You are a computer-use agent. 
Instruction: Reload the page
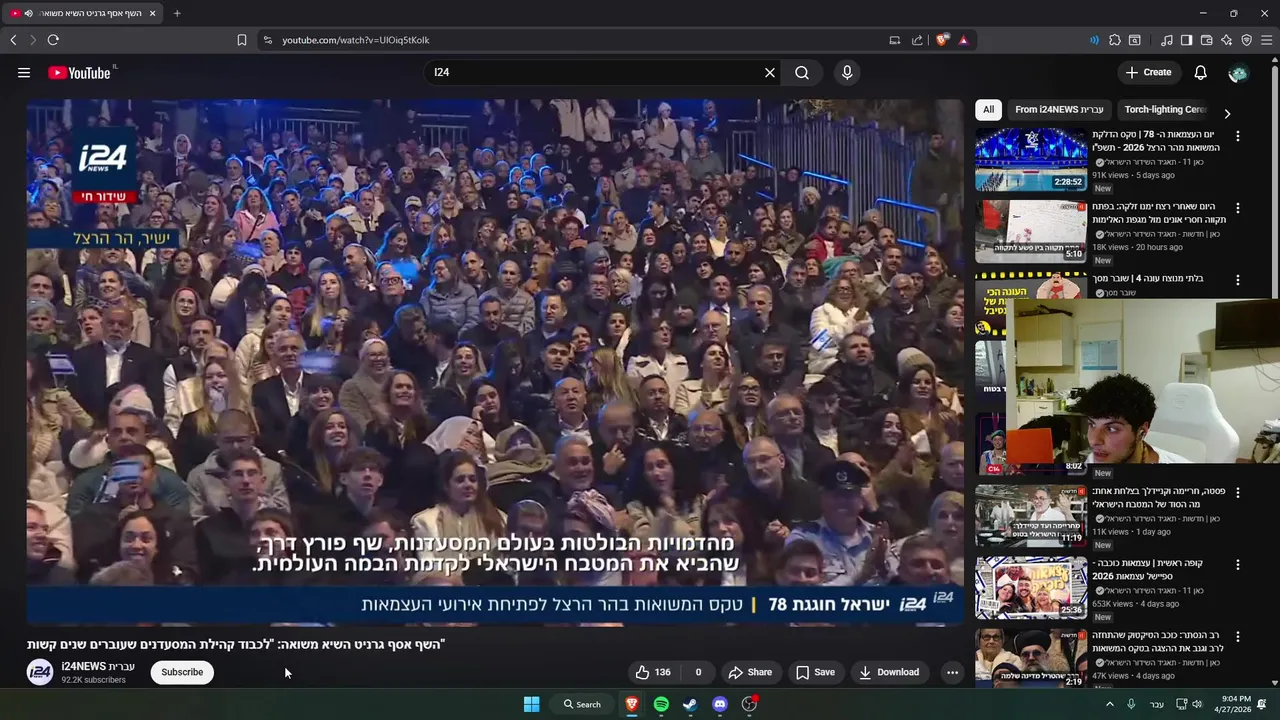coord(53,40)
